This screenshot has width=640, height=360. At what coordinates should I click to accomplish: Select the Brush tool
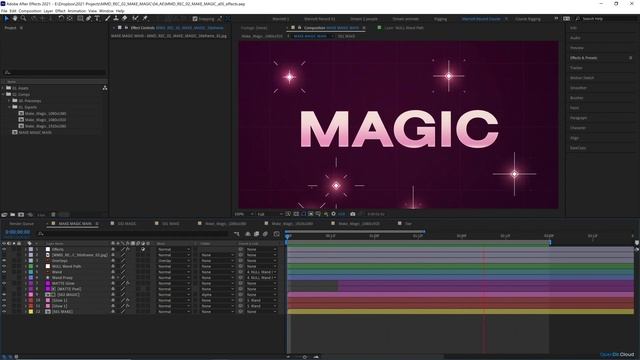pyautogui.click(x=108, y=18)
